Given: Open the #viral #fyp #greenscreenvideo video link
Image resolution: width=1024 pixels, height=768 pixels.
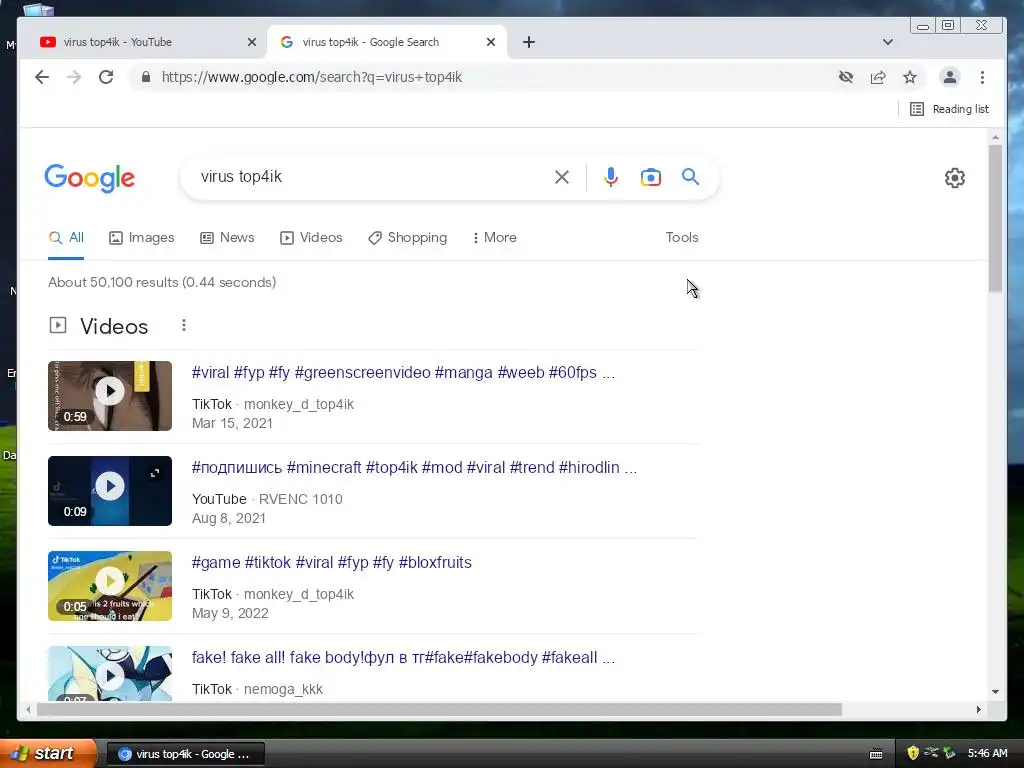Looking at the screenshot, I should tap(403, 372).
